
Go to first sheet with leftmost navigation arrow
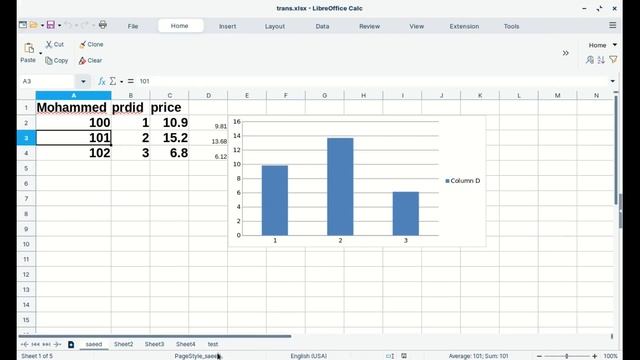(24, 344)
